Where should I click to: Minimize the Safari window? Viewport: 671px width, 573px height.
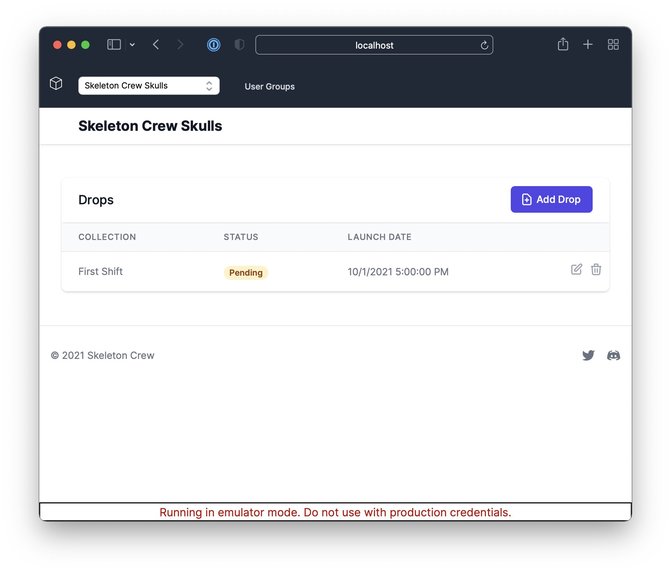click(x=71, y=45)
